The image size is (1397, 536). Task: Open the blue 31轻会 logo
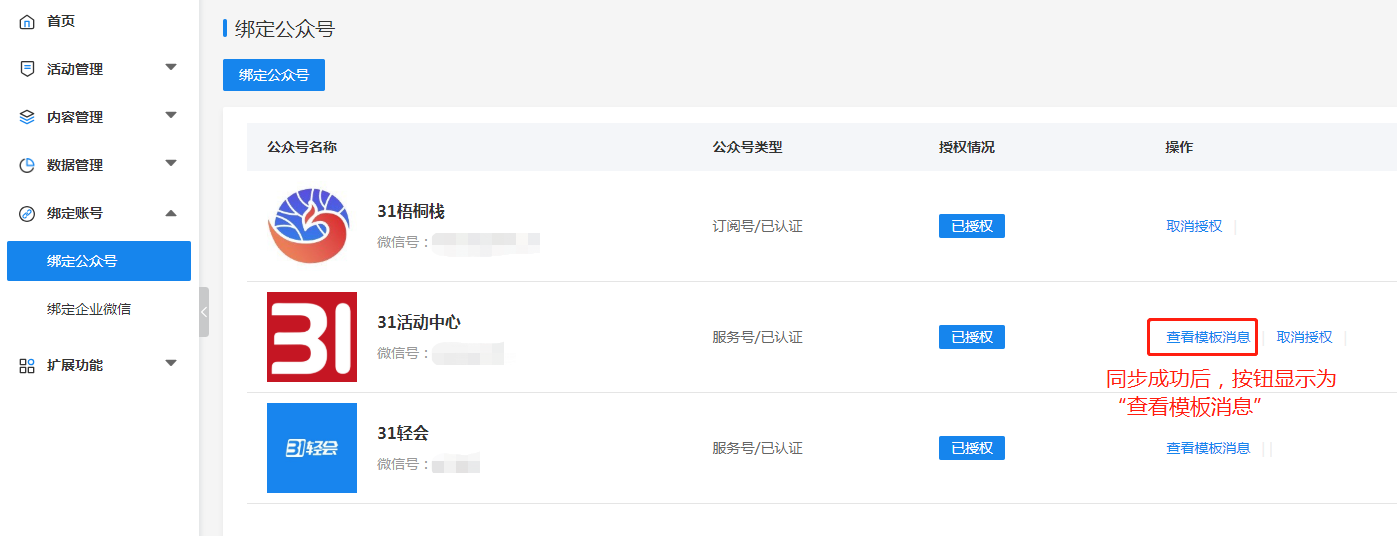click(312, 448)
